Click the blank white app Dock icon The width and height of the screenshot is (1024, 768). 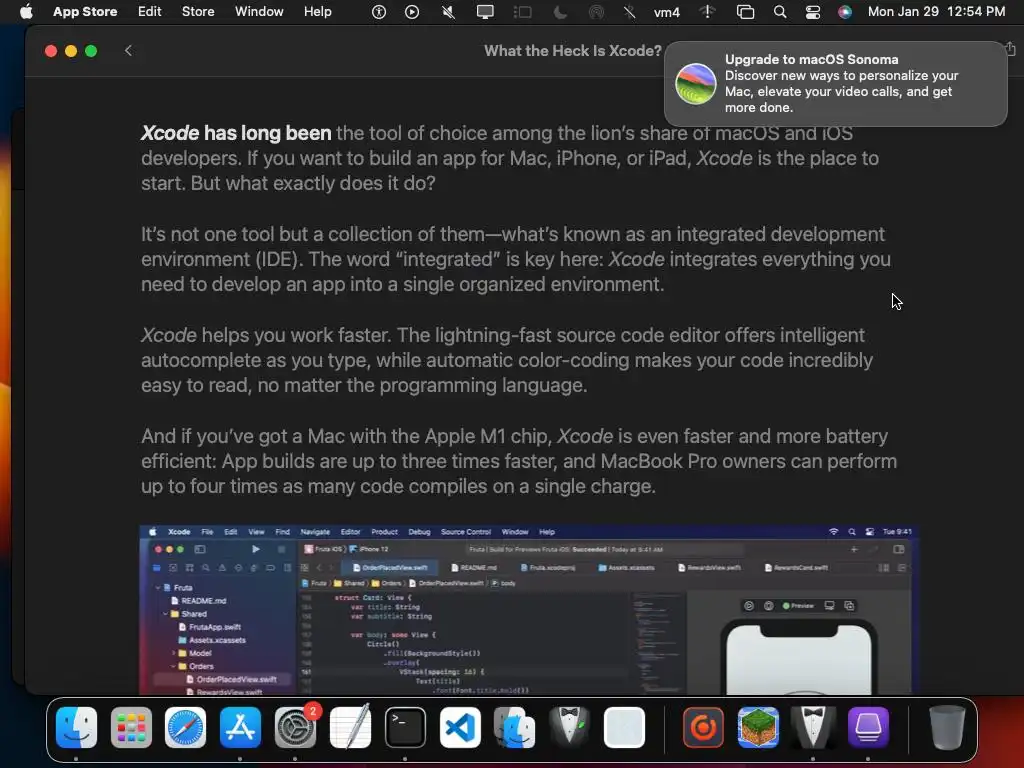[624, 727]
